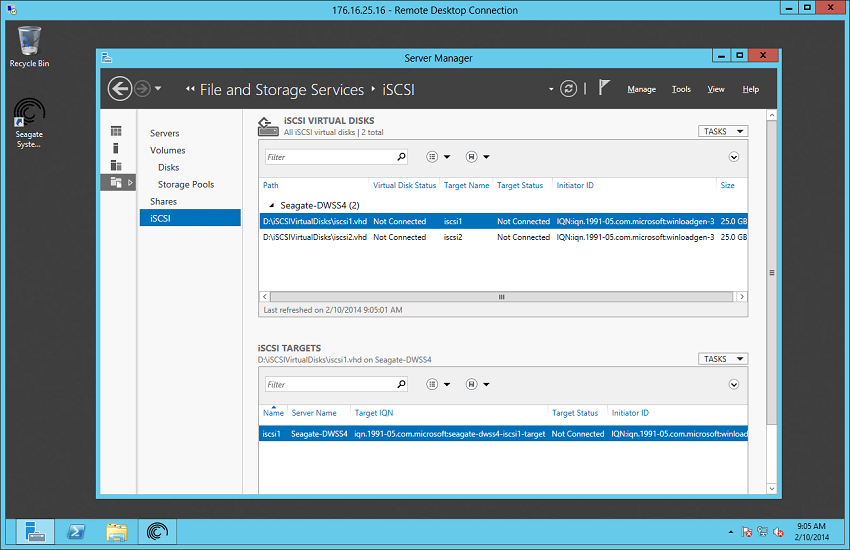
Task: Click the Dashboard icon in left rail
Action: tap(116, 131)
